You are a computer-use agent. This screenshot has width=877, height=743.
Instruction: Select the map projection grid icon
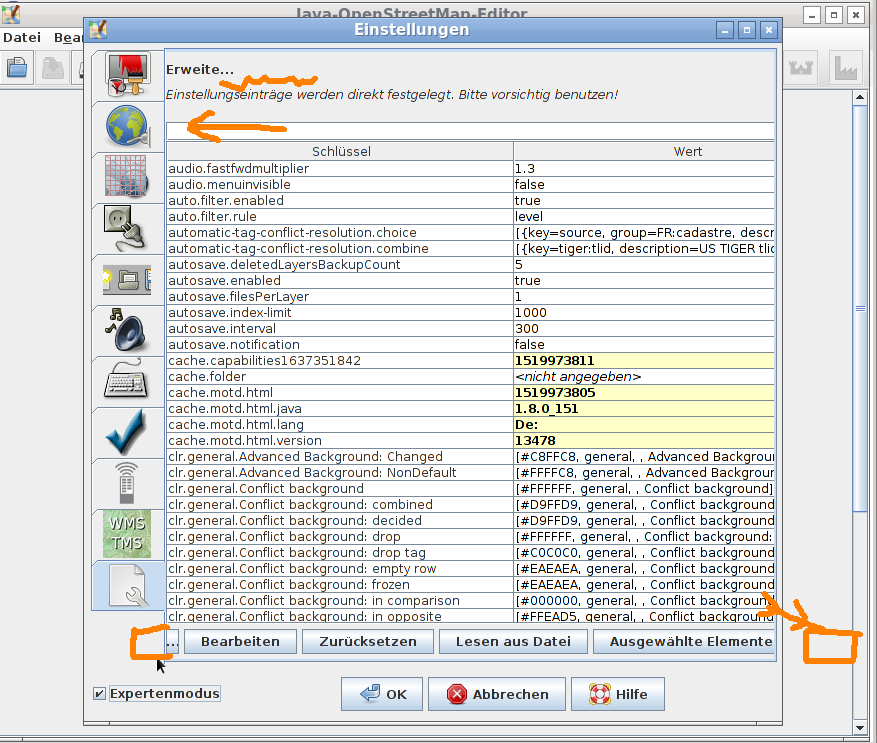click(127, 178)
